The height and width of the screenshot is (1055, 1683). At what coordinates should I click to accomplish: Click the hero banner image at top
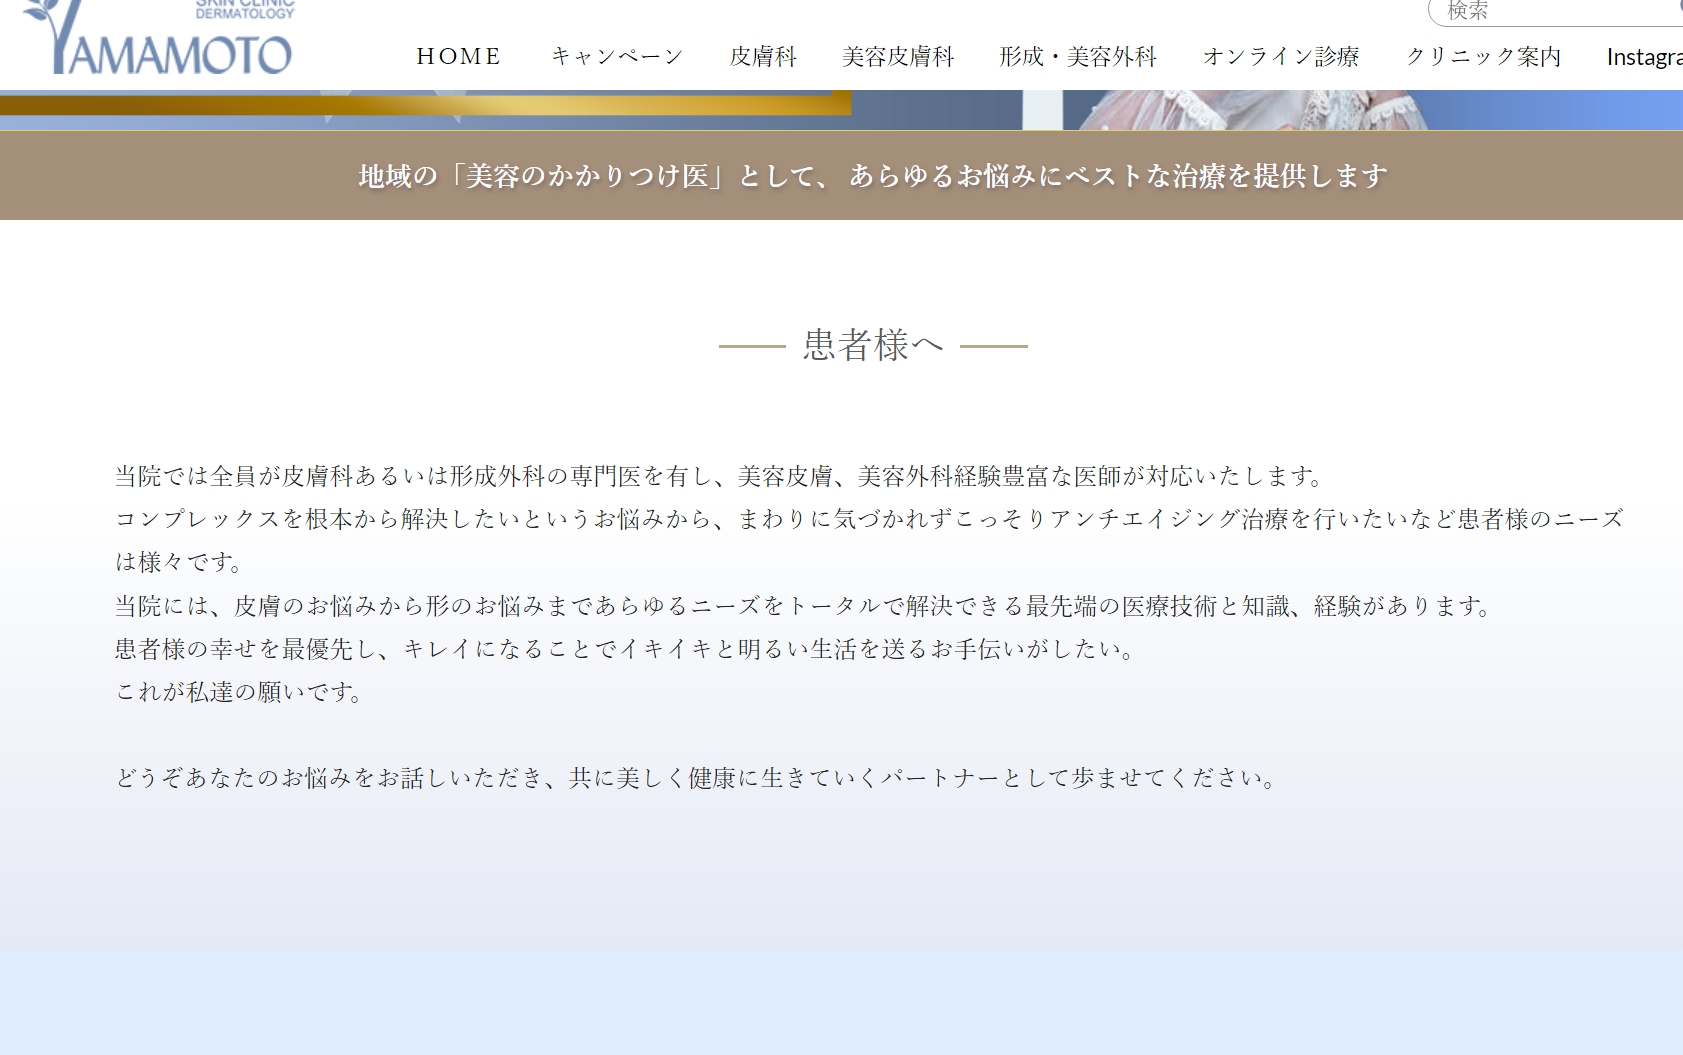841,110
